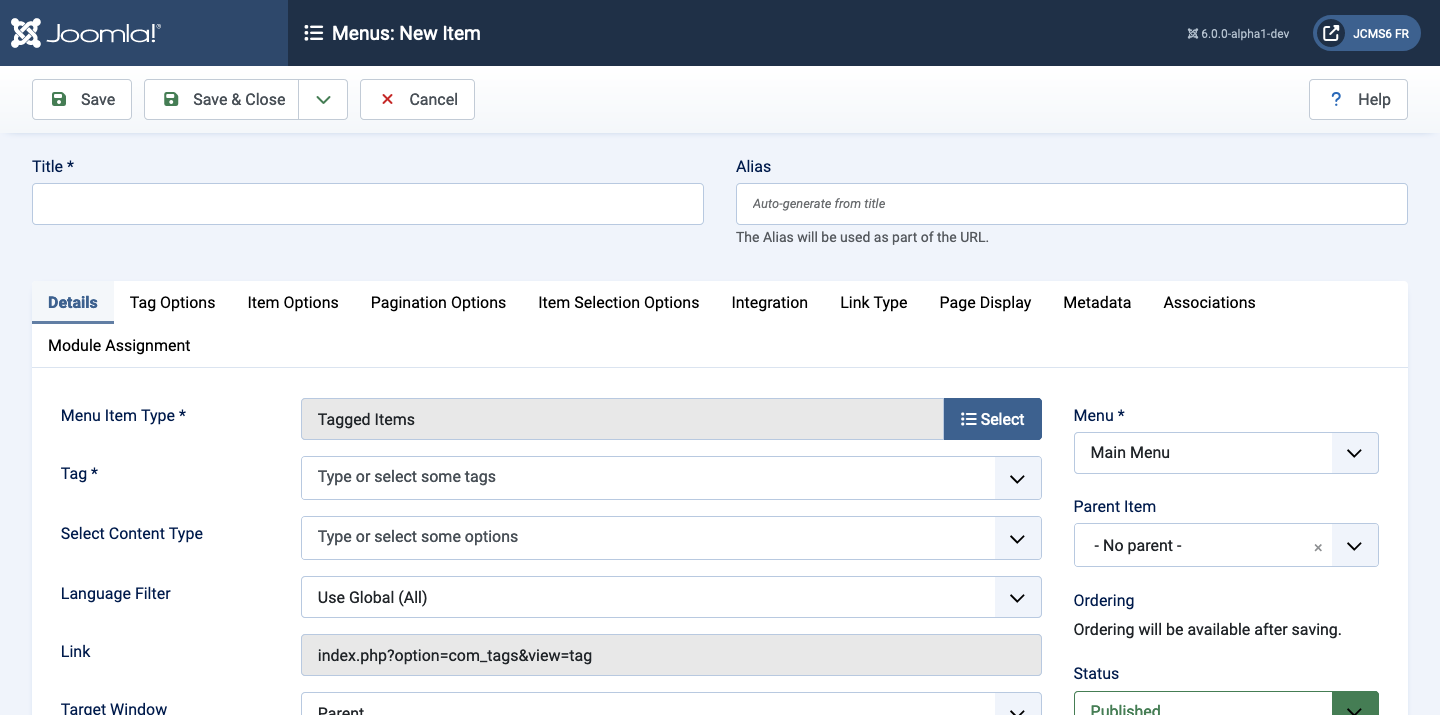Save the menu item
Image resolution: width=1440 pixels, height=715 pixels.
pyautogui.click(x=82, y=99)
